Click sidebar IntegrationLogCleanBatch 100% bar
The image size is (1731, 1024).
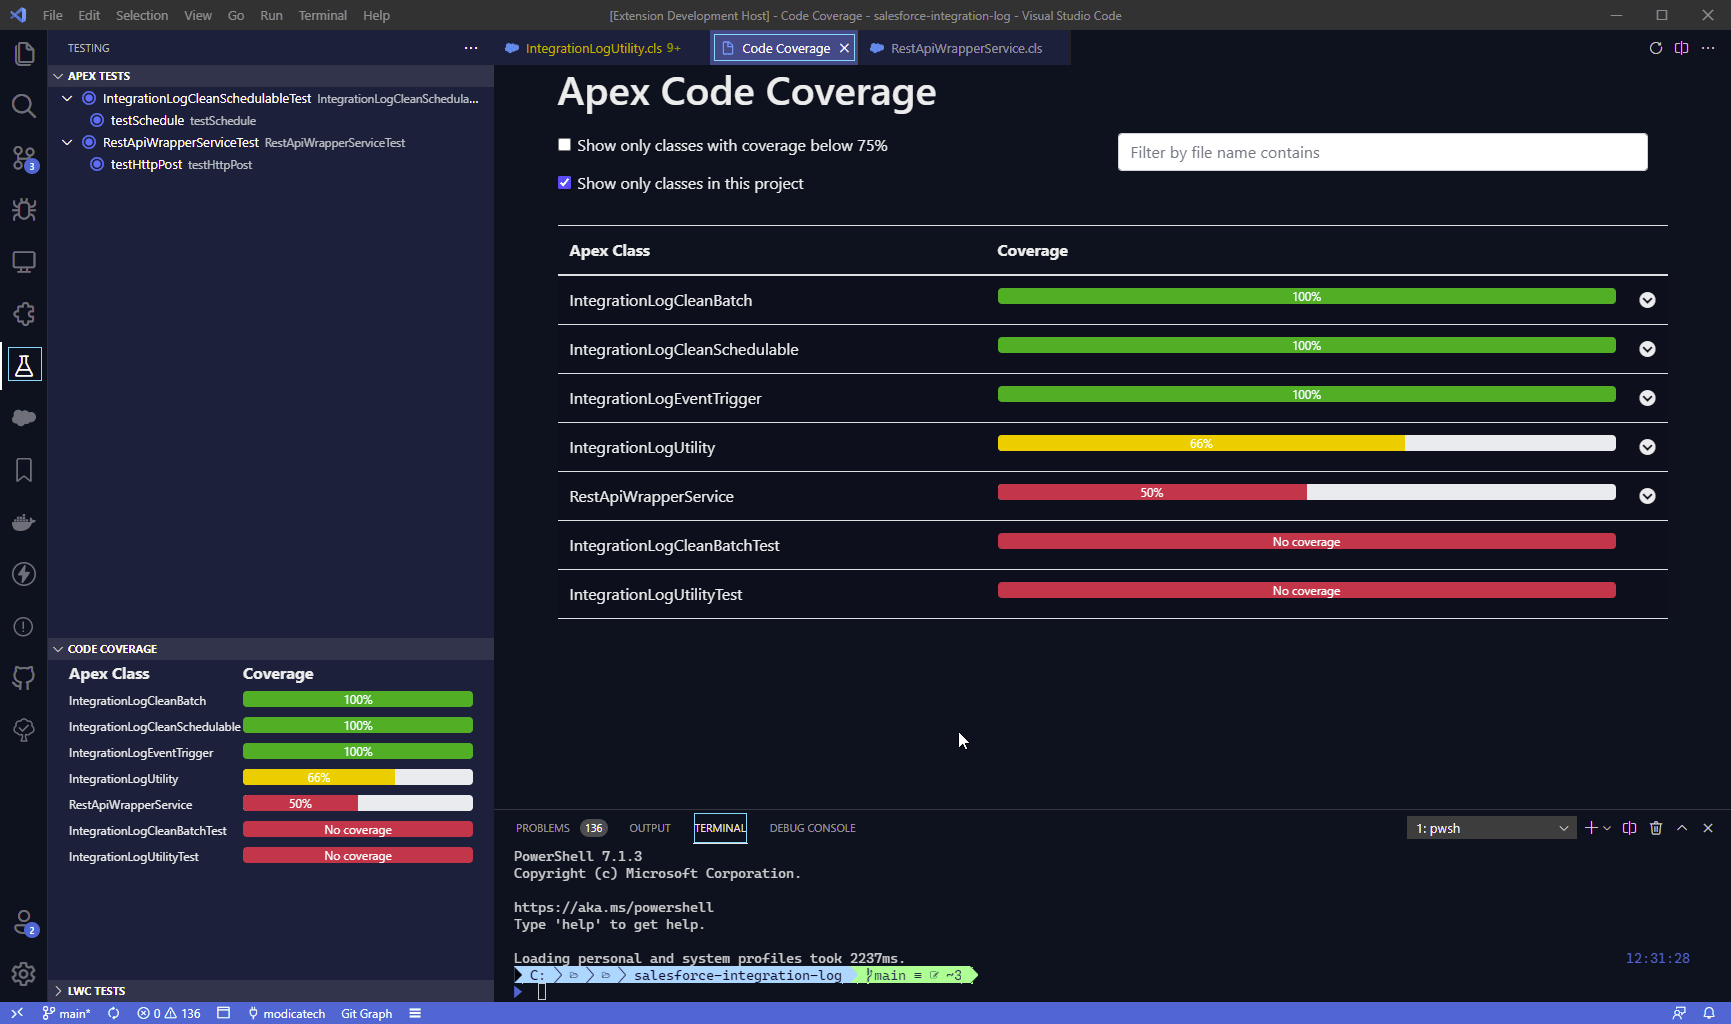pos(358,700)
